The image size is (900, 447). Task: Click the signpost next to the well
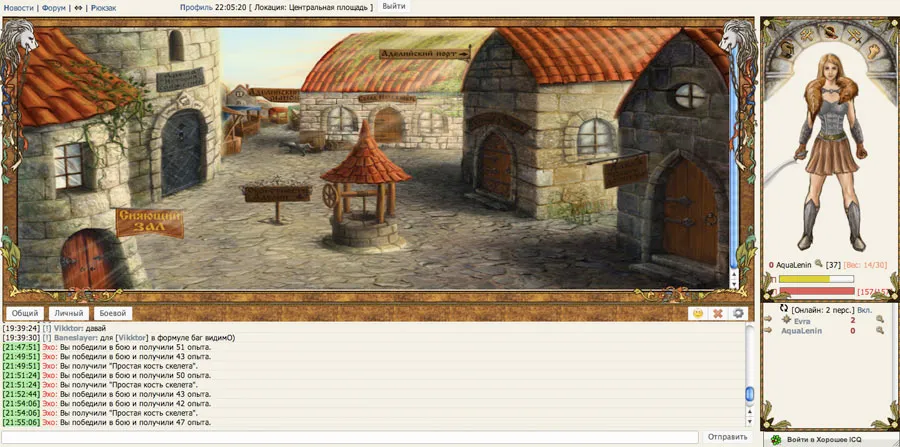277,194
